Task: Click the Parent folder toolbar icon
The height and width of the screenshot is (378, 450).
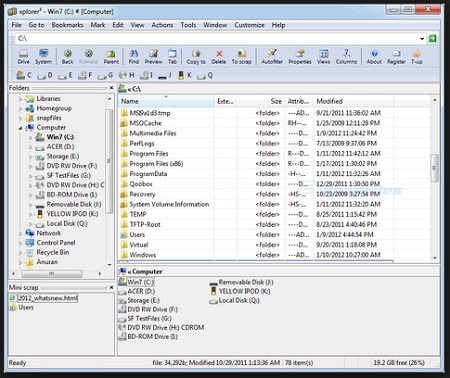Action: 111,57
